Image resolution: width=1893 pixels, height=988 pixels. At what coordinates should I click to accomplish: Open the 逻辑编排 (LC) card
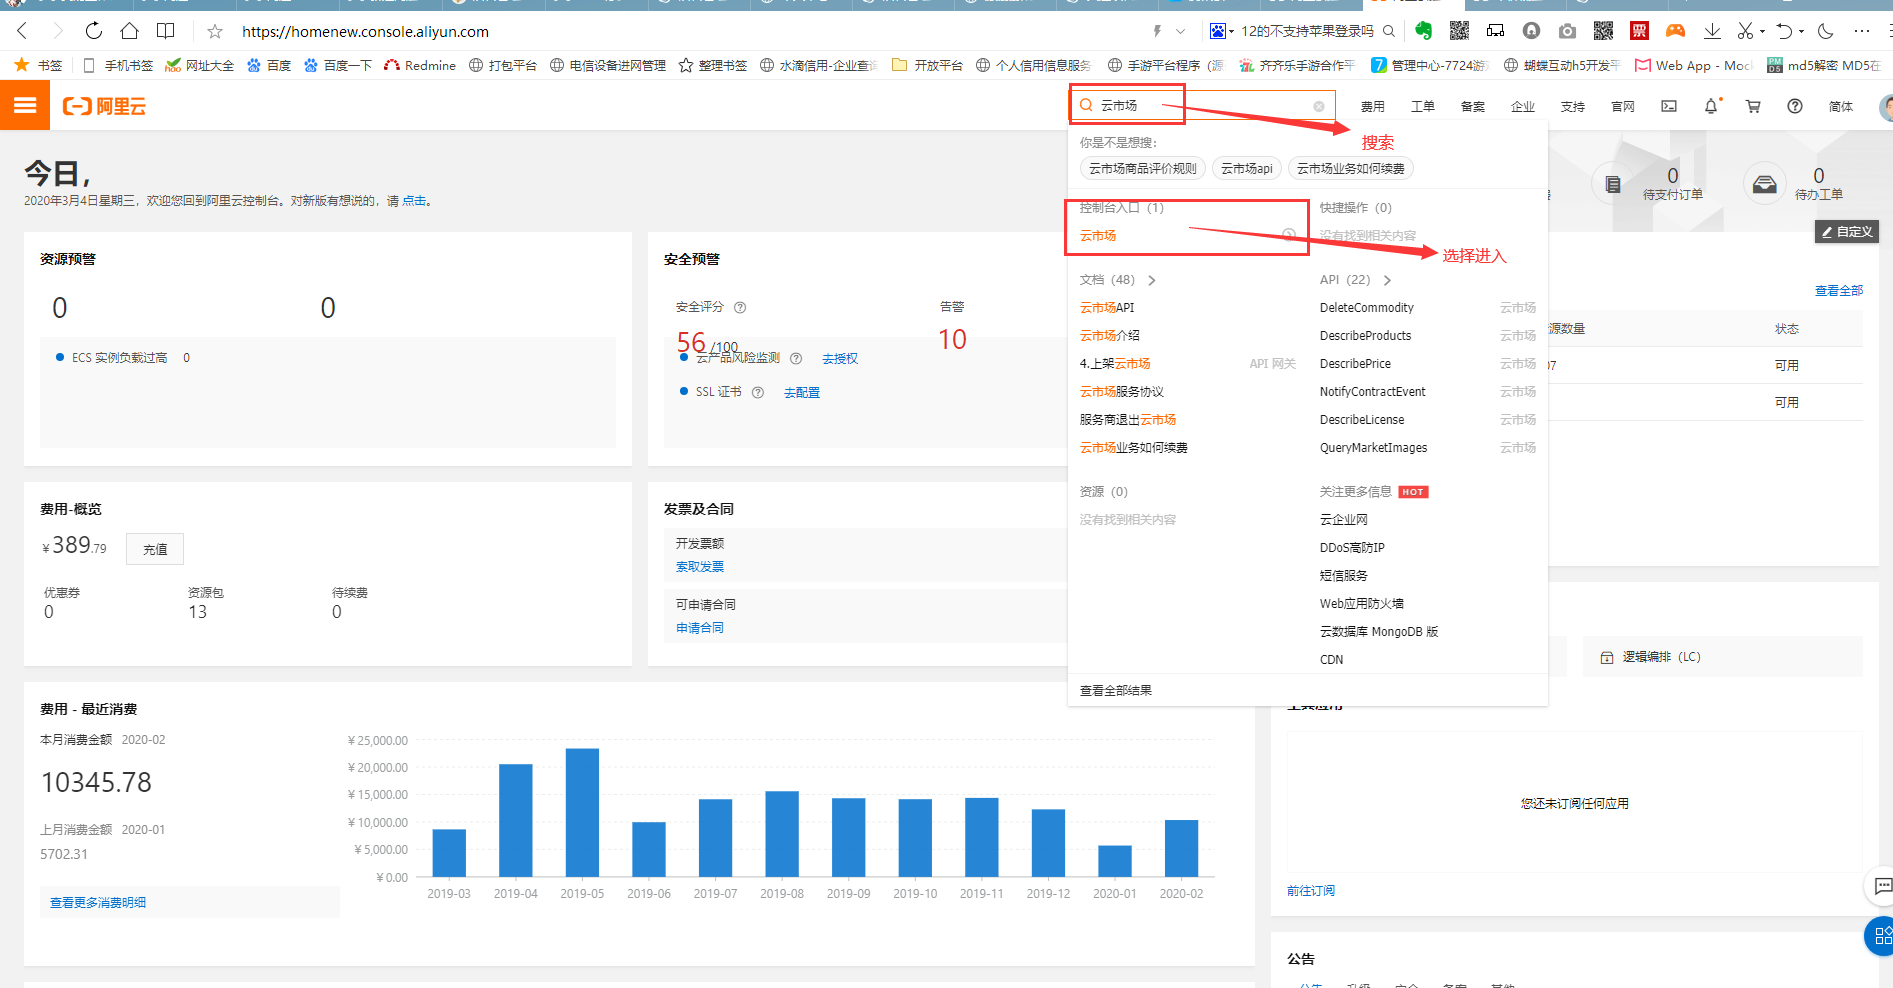[x=1723, y=657]
